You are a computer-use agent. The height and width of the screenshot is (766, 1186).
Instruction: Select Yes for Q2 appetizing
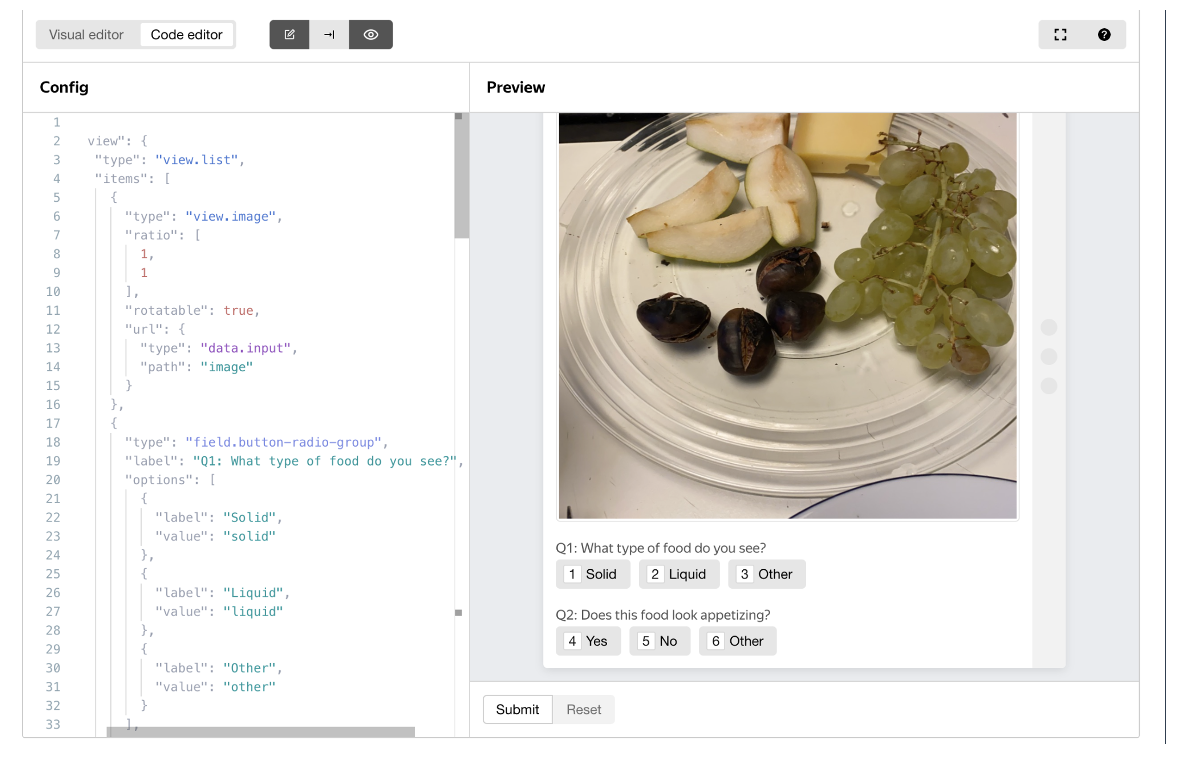(x=588, y=641)
